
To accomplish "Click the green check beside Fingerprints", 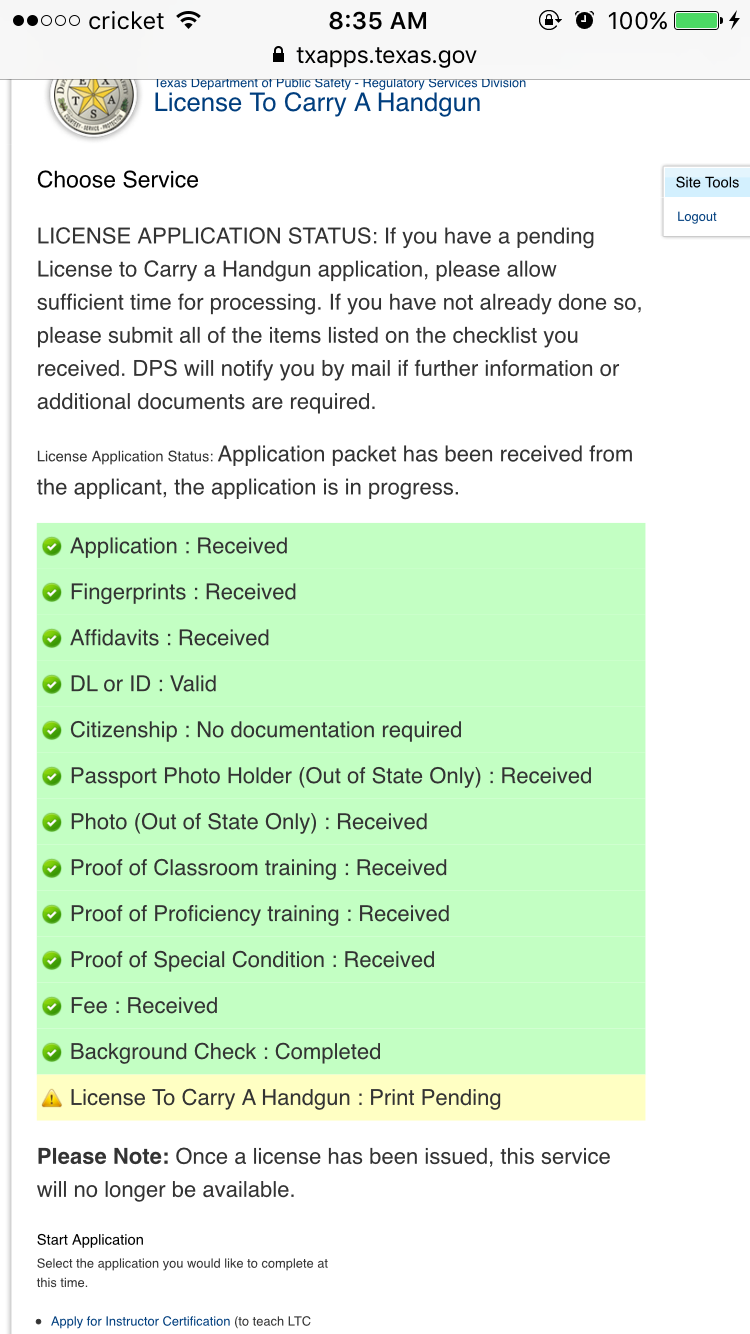I will (x=52, y=593).
